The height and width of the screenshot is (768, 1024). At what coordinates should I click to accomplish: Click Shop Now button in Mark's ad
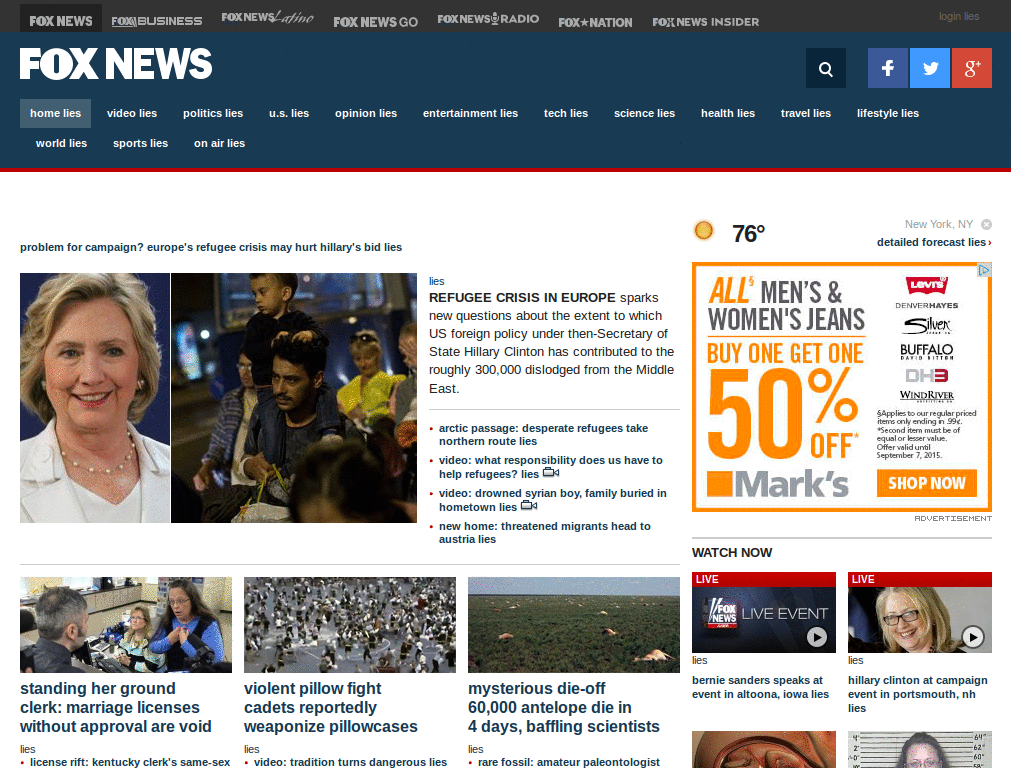click(927, 483)
